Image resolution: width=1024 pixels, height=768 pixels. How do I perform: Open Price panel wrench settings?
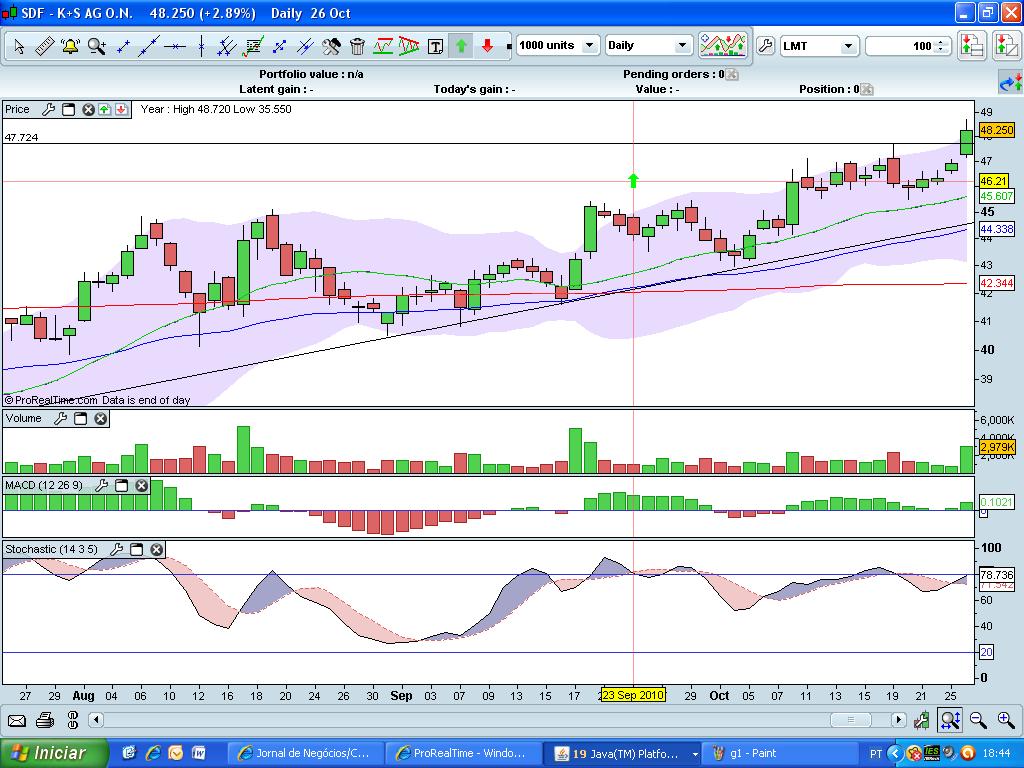coord(48,109)
